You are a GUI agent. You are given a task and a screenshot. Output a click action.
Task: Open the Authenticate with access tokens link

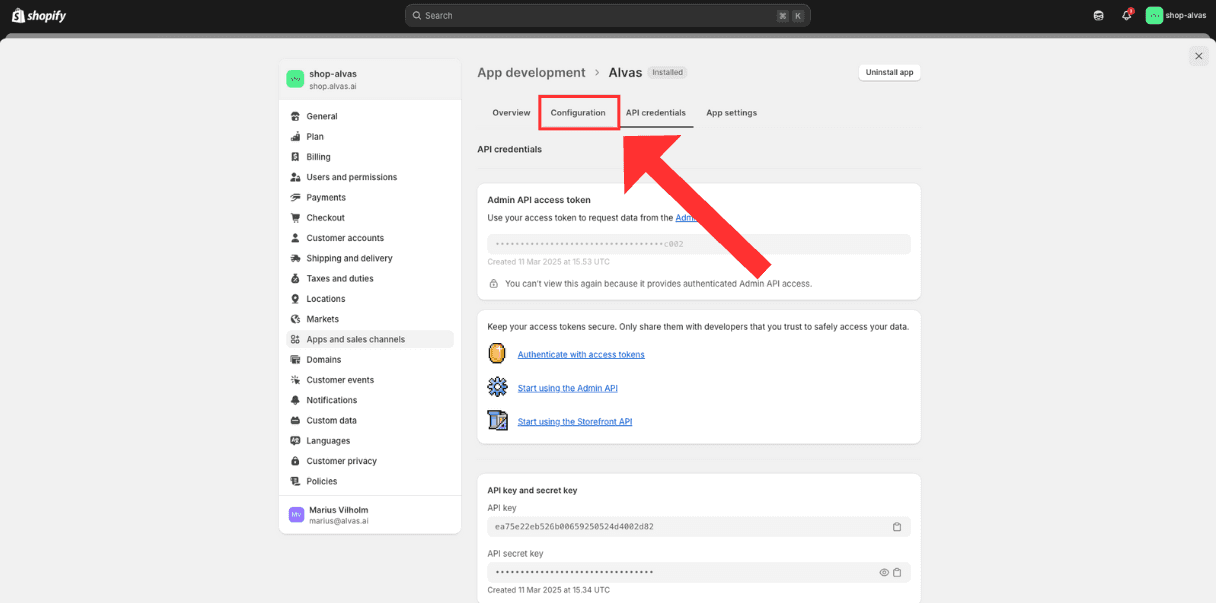pyautogui.click(x=581, y=355)
